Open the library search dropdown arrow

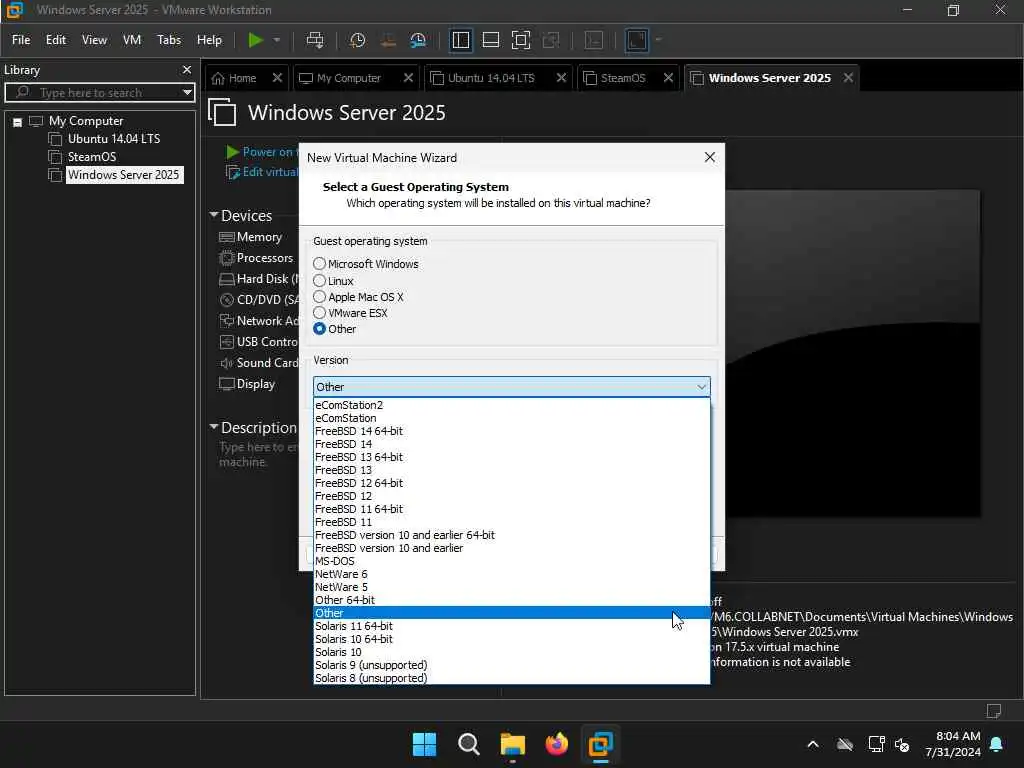[x=187, y=93]
